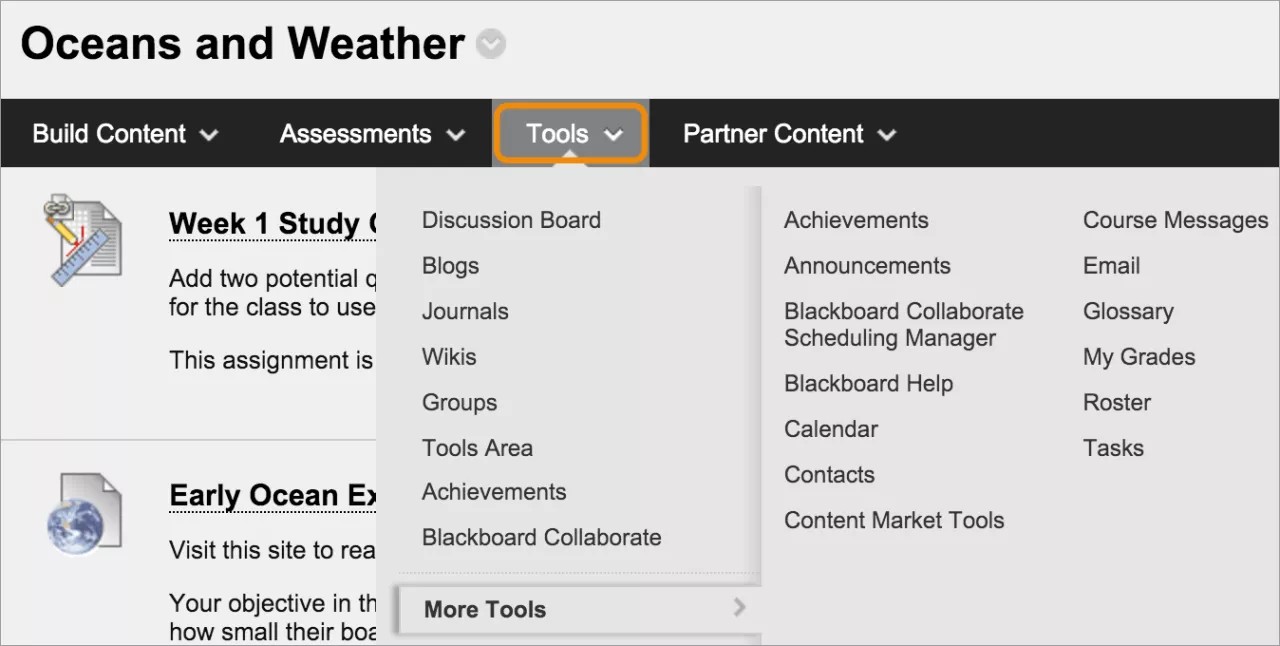Screen dimensions: 1280x646
Task: Expand the Partner Content dropdown
Action: [789, 133]
